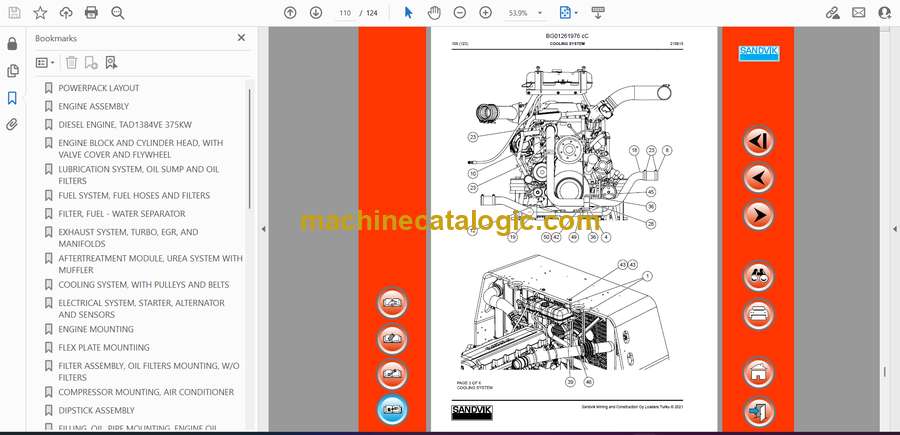The width and height of the screenshot is (900, 435).
Task: Click the page number field showing 110
Action: [x=344, y=13]
